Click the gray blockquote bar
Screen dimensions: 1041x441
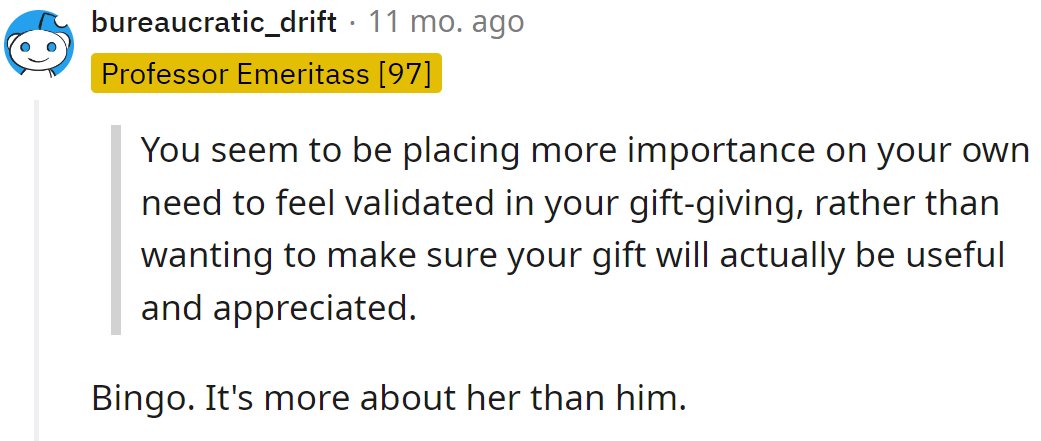tap(116, 229)
